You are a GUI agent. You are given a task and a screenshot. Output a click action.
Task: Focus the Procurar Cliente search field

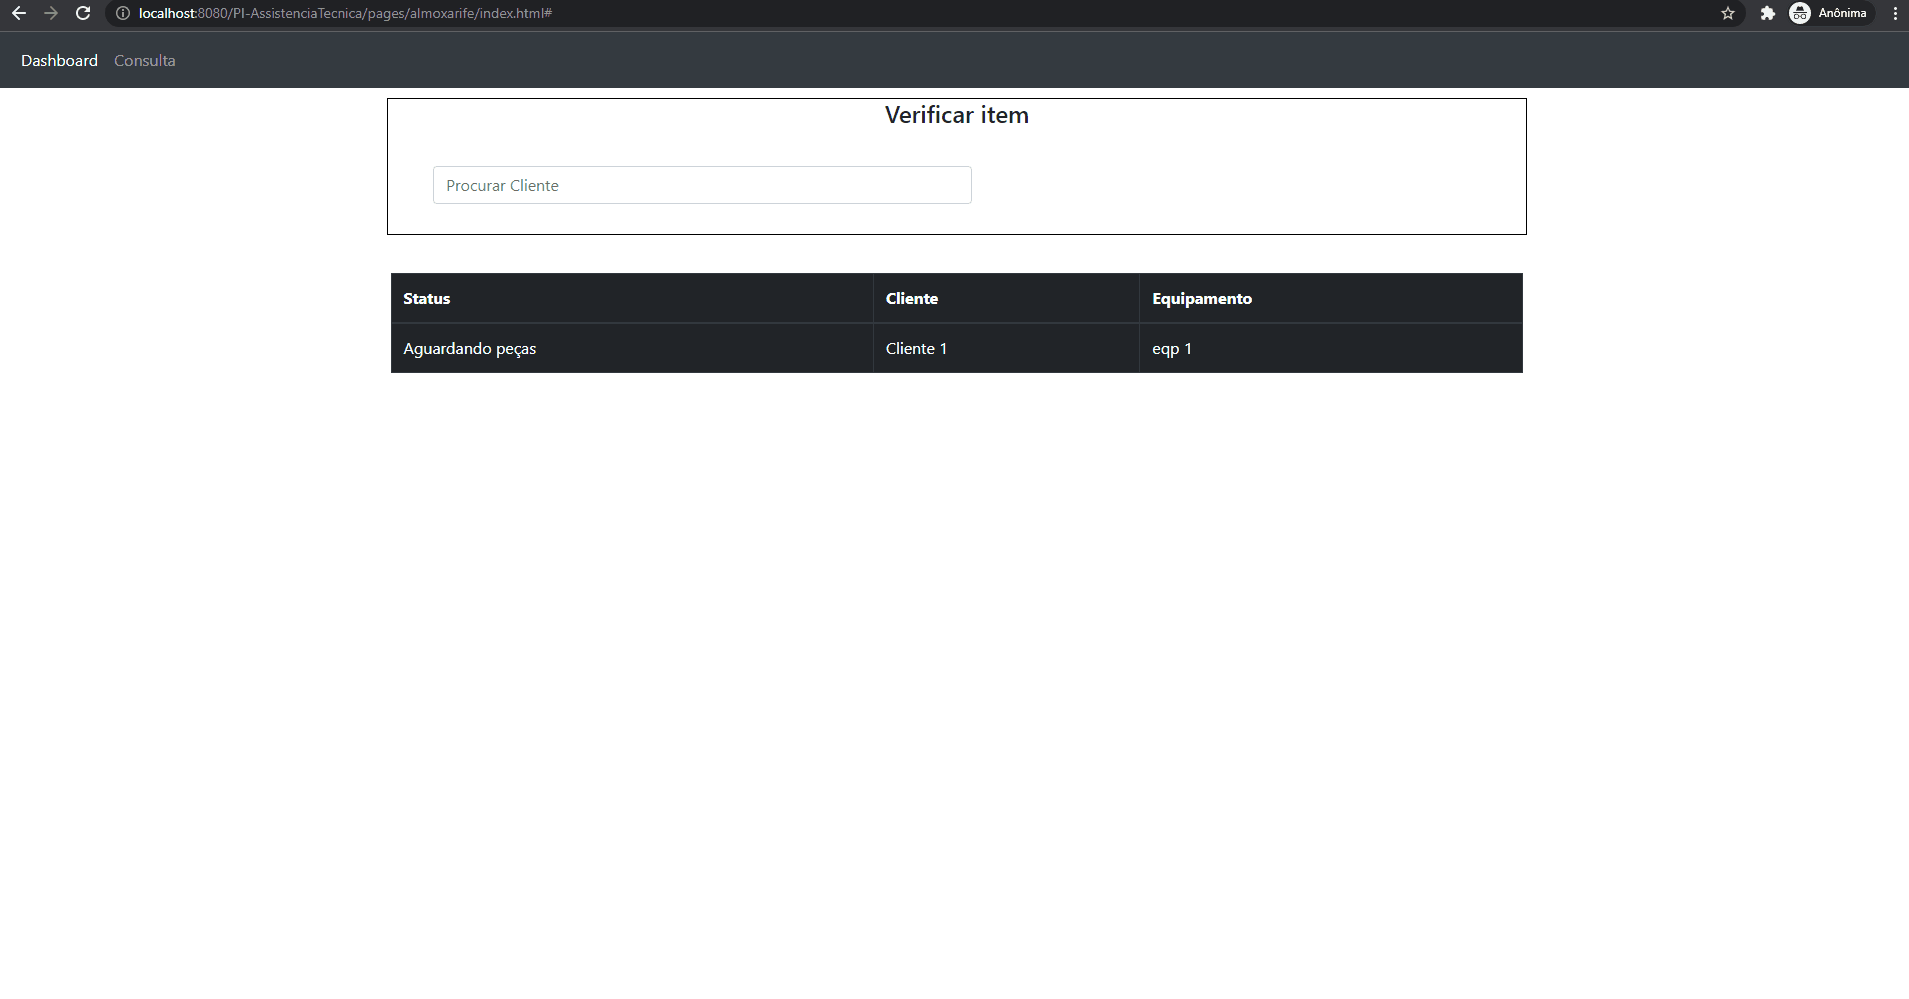(x=702, y=185)
